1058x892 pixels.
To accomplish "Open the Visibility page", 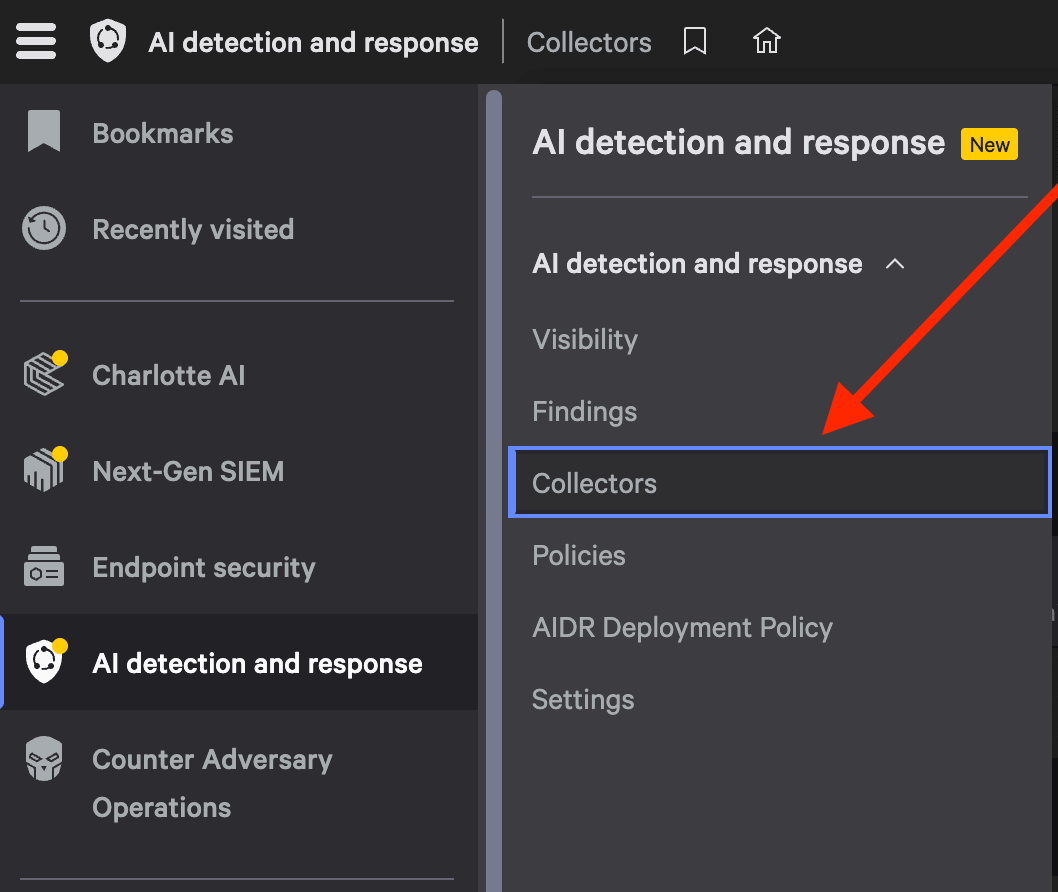I will 584,339.
